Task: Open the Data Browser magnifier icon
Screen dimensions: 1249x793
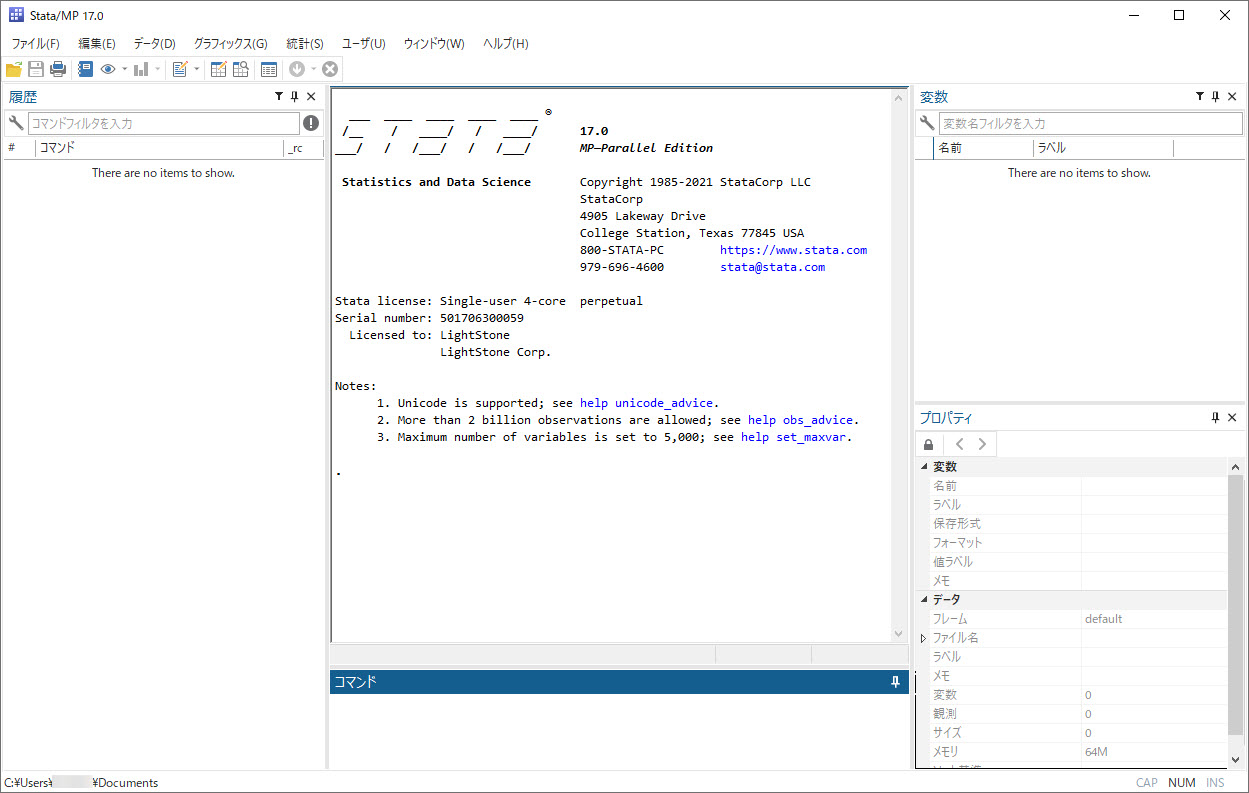Action: click(241, 69)
